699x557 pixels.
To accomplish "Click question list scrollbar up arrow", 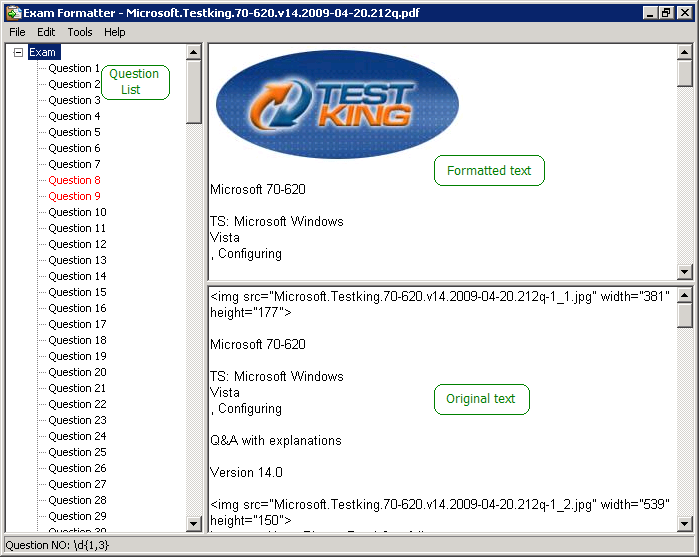I will click(x=193, y=53).
